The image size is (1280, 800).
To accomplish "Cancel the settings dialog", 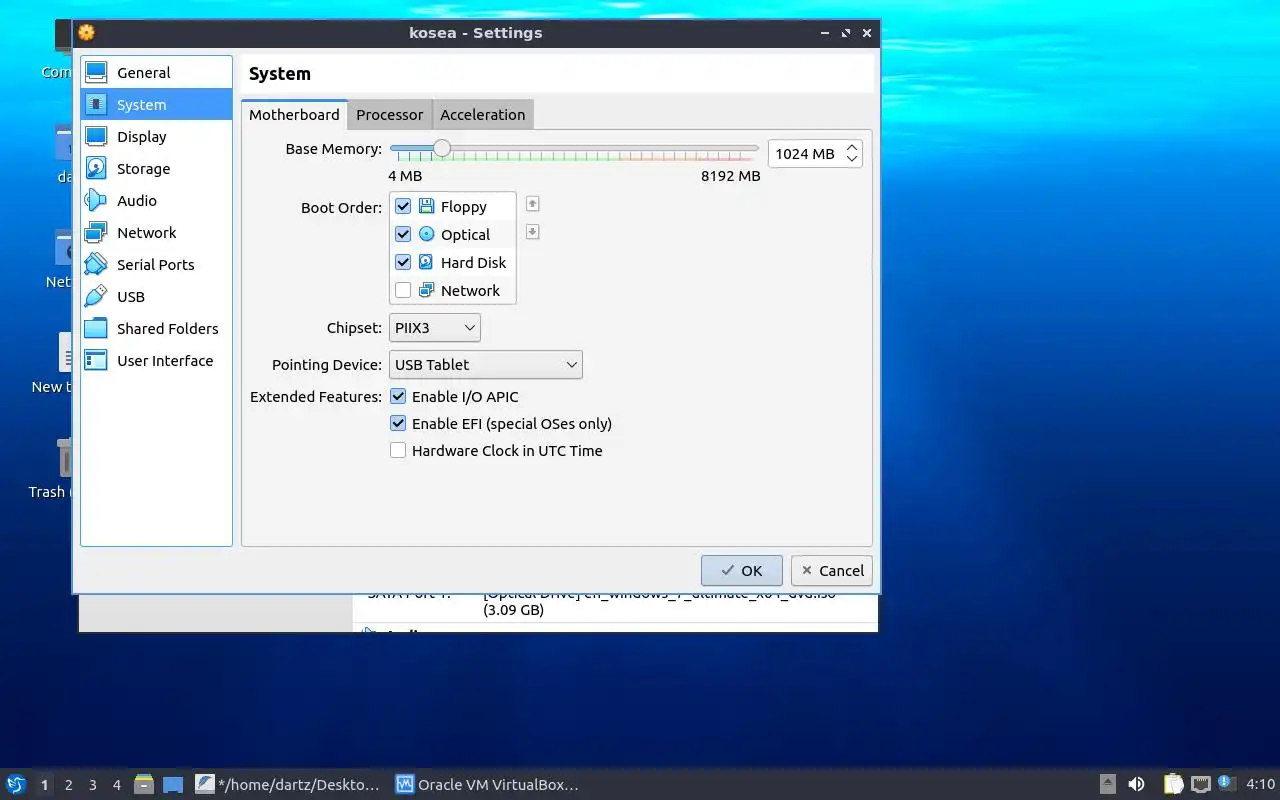I will pos(832,571).
